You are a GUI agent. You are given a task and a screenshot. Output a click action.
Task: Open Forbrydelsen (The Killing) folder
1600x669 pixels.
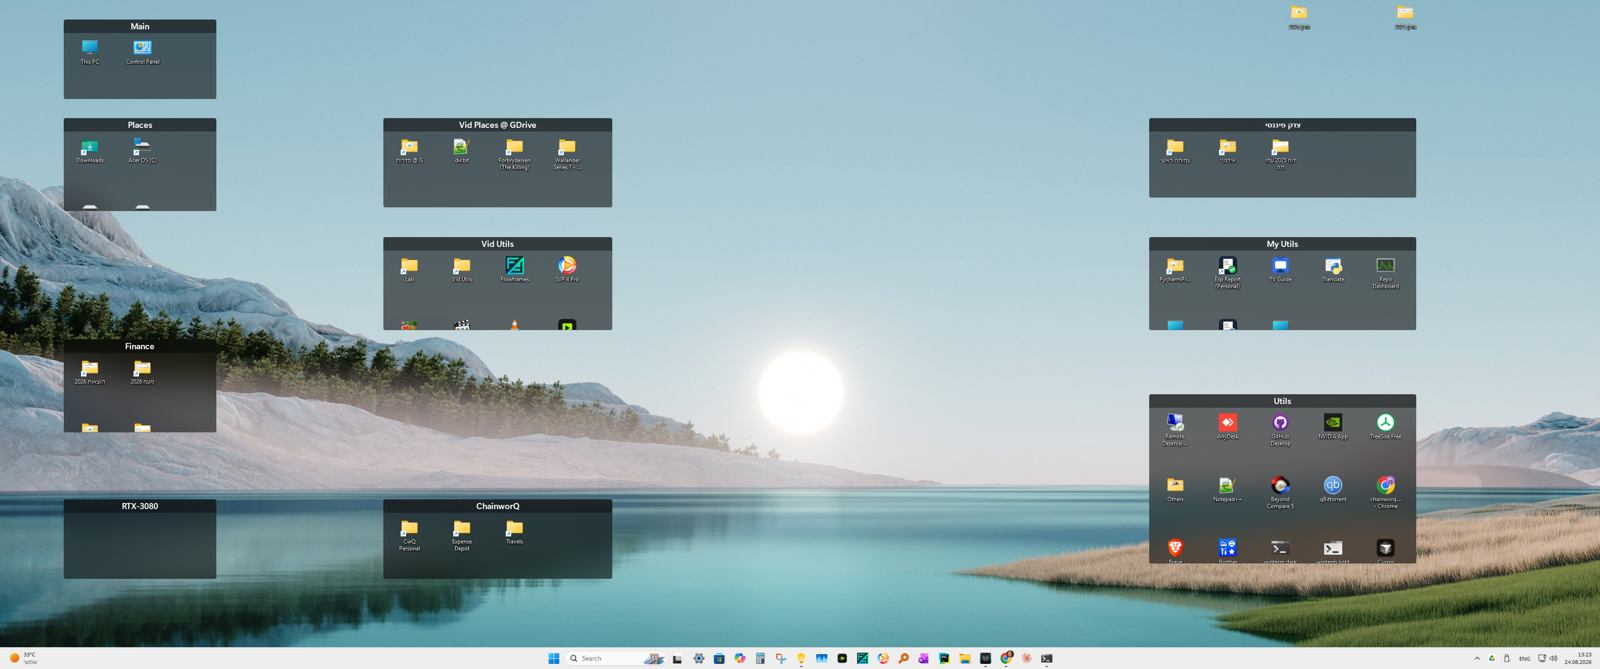click(514, 153)
